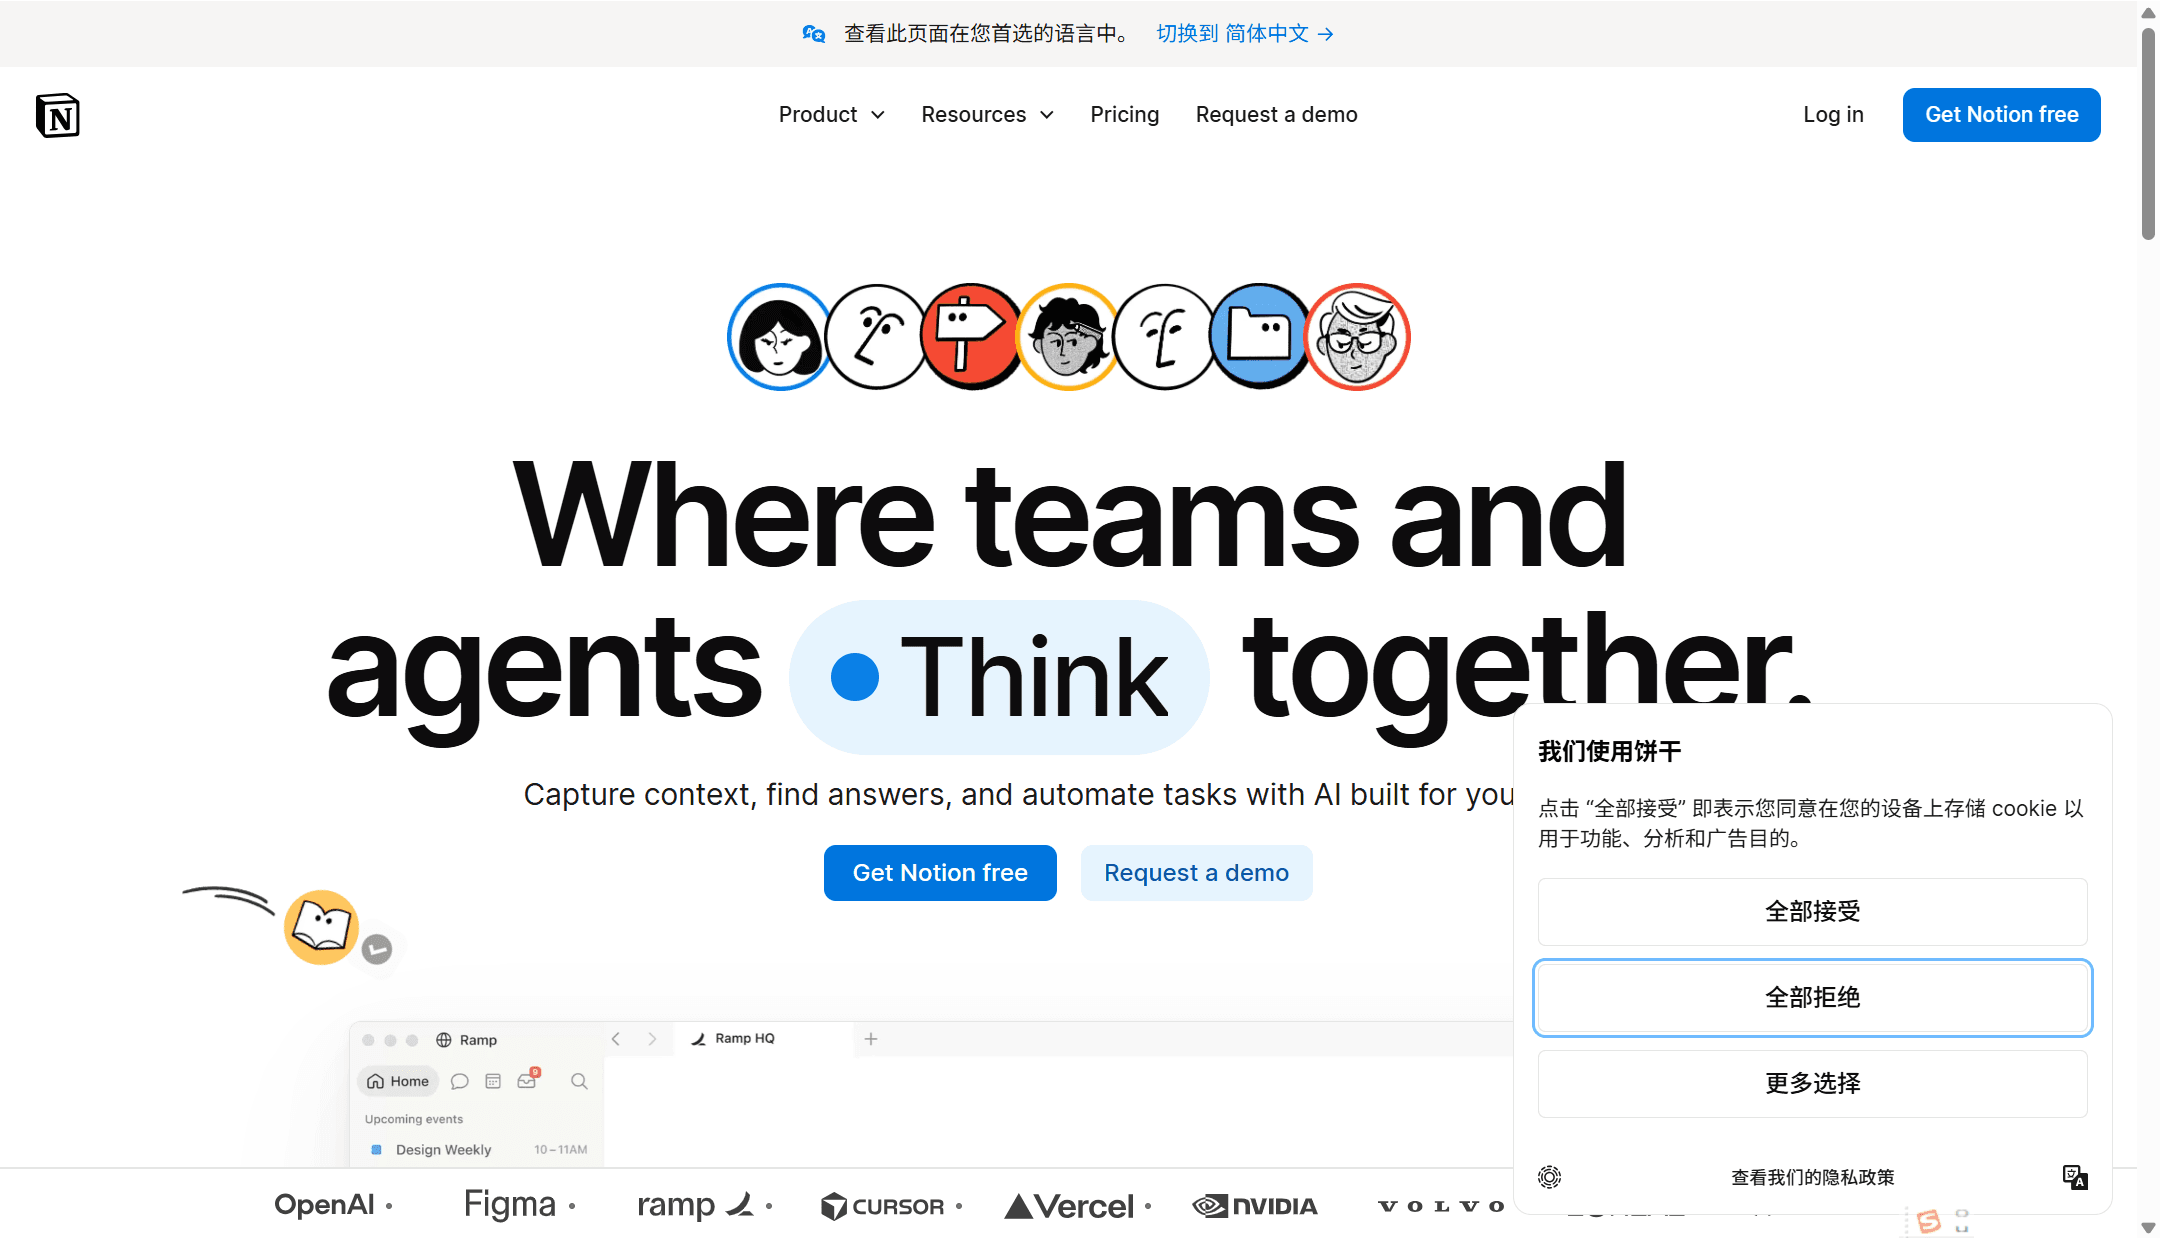This screenshot has width=2160, height=1238.
Task: Click the header Get Notion free button
Action: coord(2002,115)
